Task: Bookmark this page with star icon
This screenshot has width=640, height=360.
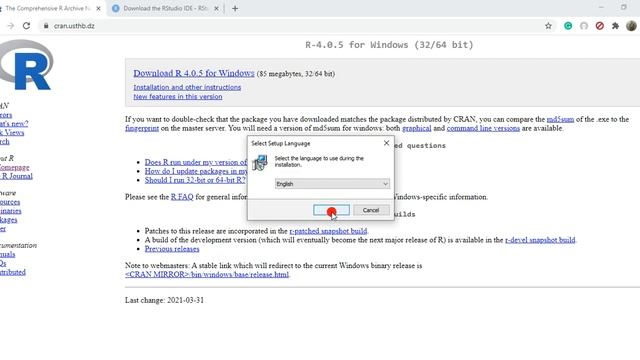Action: pos(548,26)
